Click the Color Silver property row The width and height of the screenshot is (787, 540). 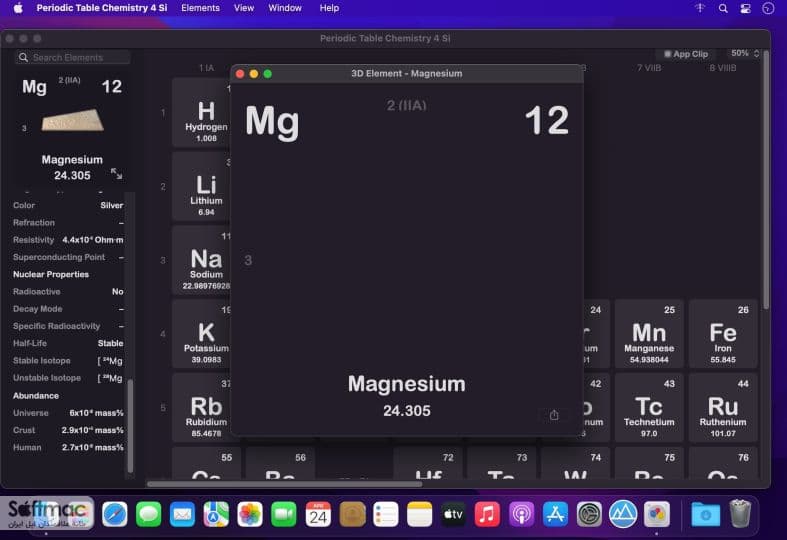click(x=68, y=205)
